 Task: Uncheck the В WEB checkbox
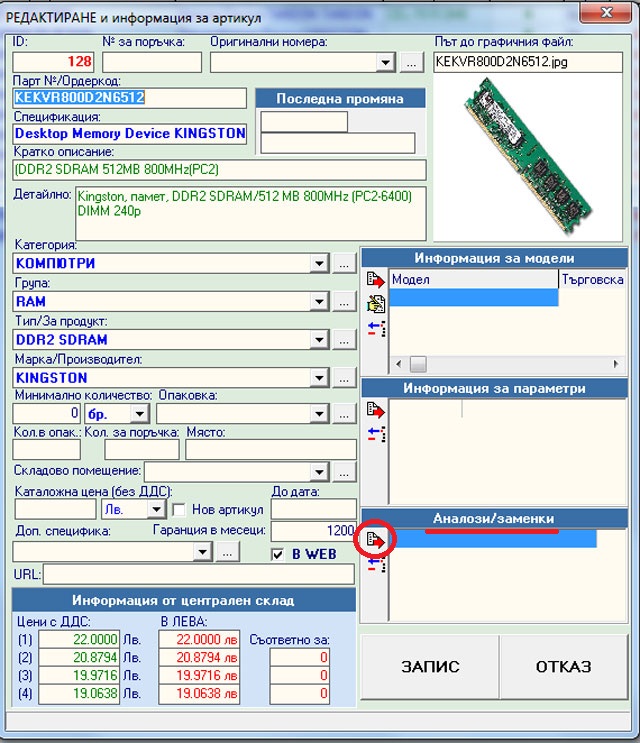pyautogui.click(x=278, y=554)
